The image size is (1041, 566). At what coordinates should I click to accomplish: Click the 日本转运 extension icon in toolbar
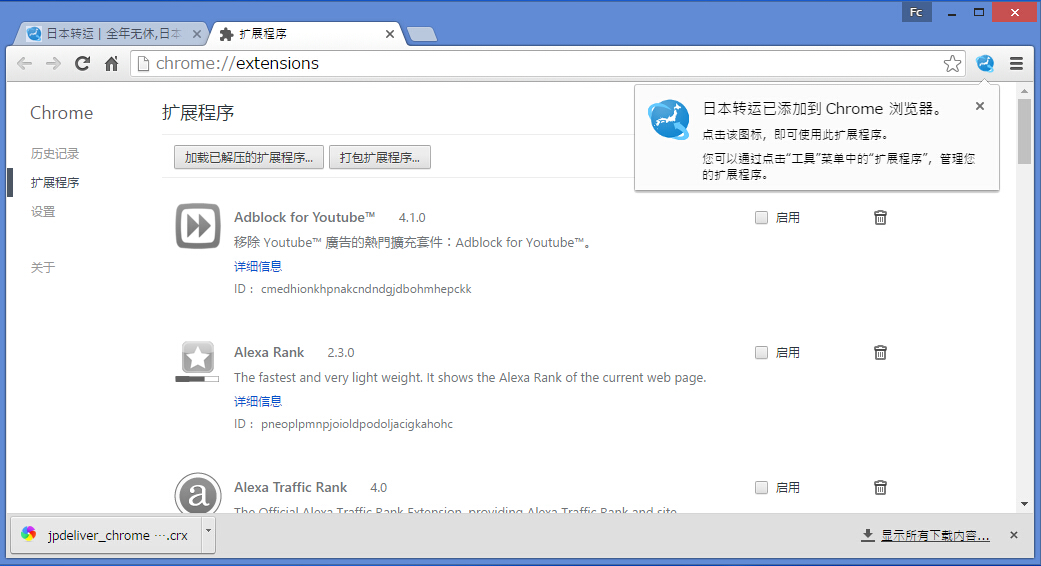point(985,64)
